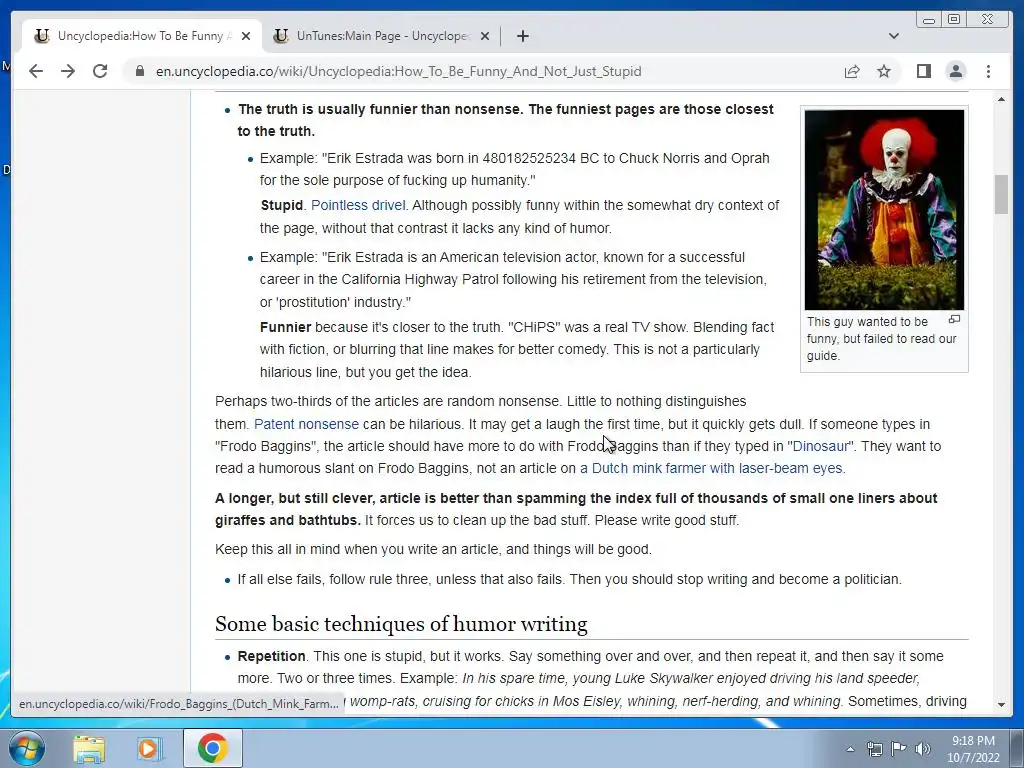The width and height of the screenshot is (1024, 768).
Task: Open Chrome profile avatar menu
Action: point(955,71)
